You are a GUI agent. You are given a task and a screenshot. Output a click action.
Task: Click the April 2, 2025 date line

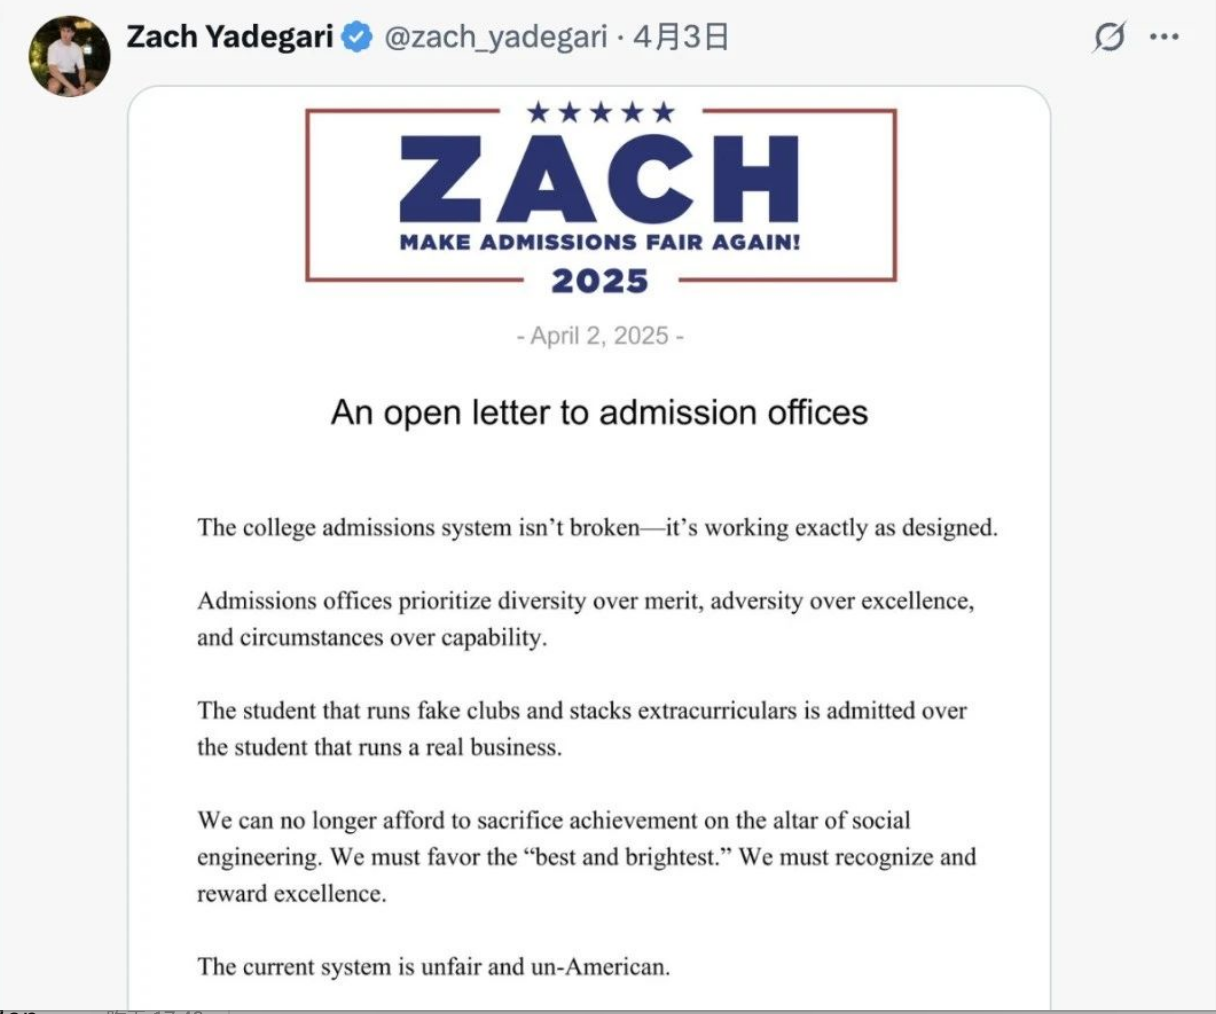point(600,335)
